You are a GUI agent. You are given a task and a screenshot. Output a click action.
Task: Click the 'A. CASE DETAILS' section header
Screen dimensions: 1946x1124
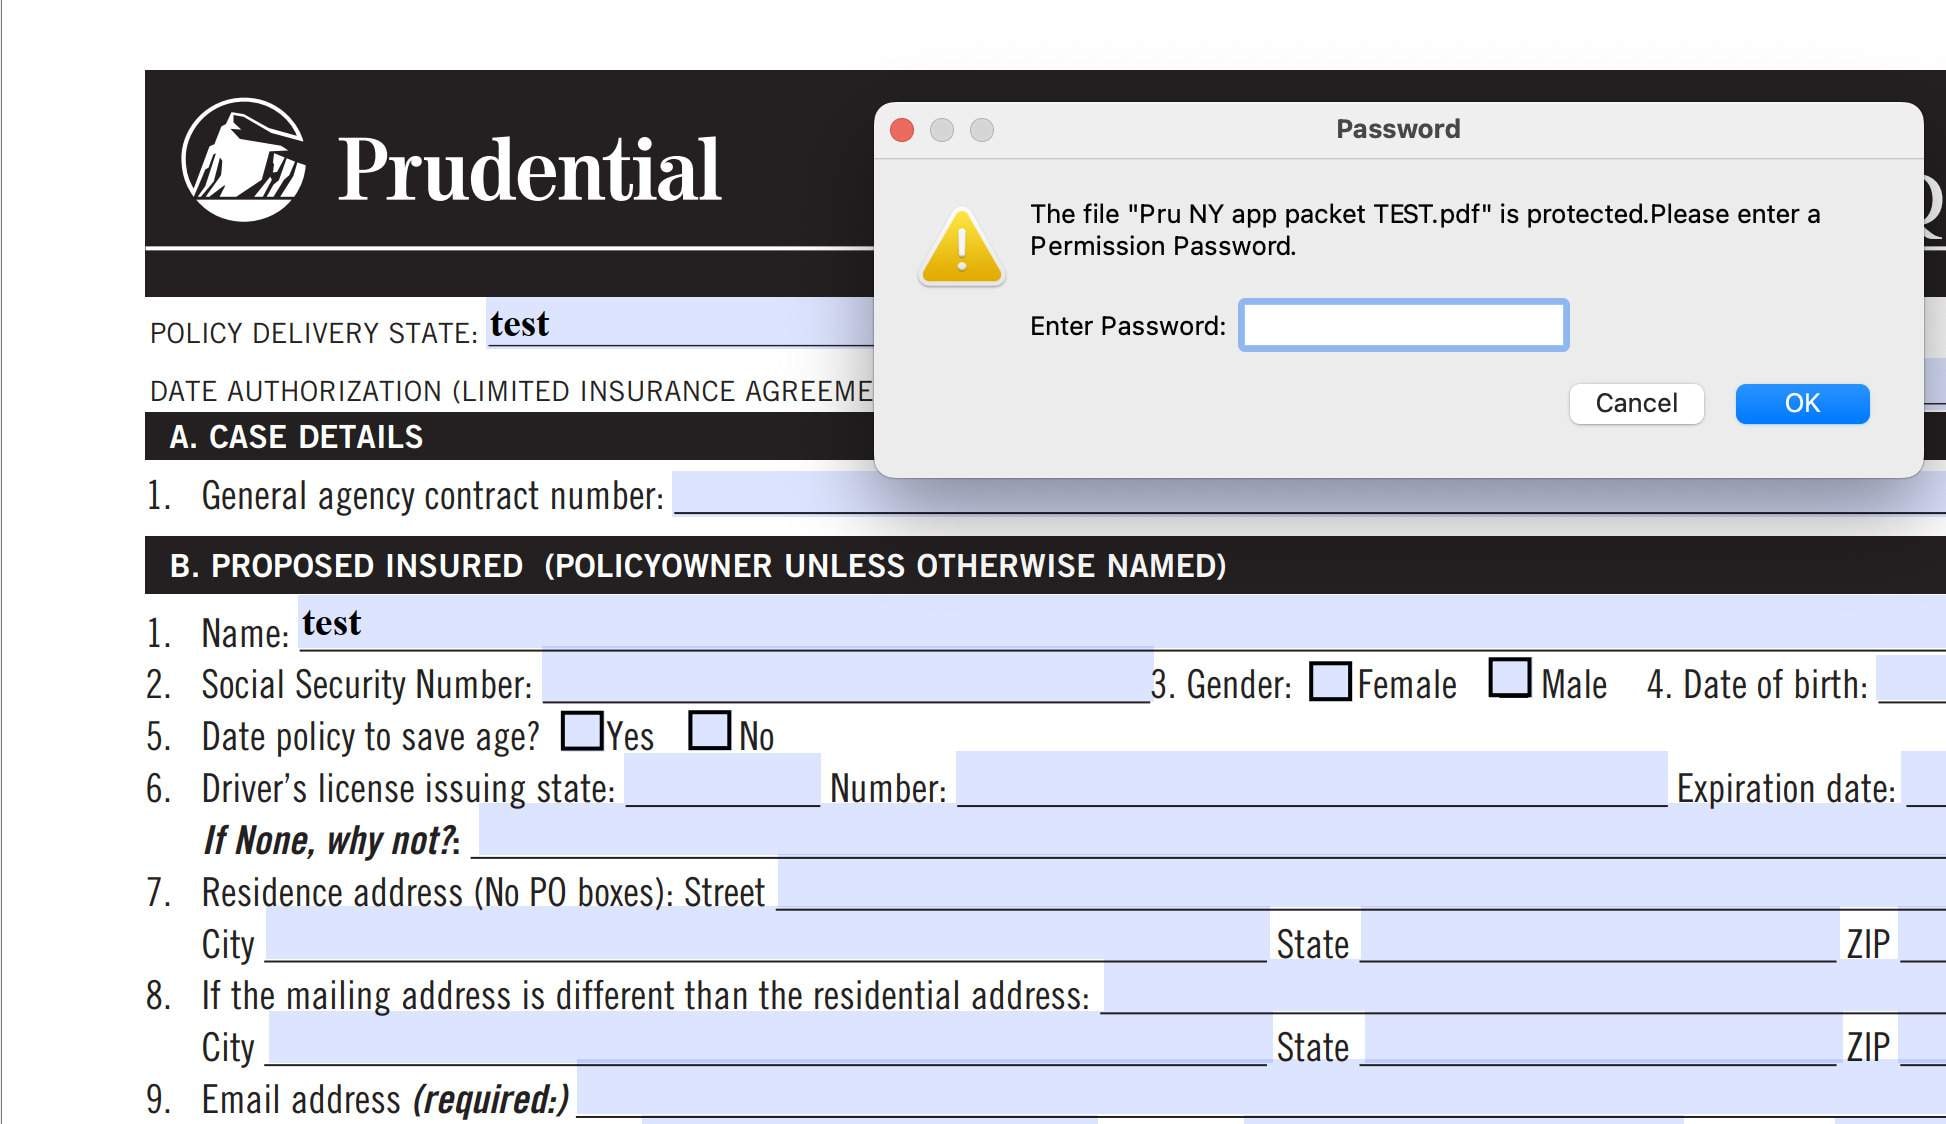pos(296,437)
